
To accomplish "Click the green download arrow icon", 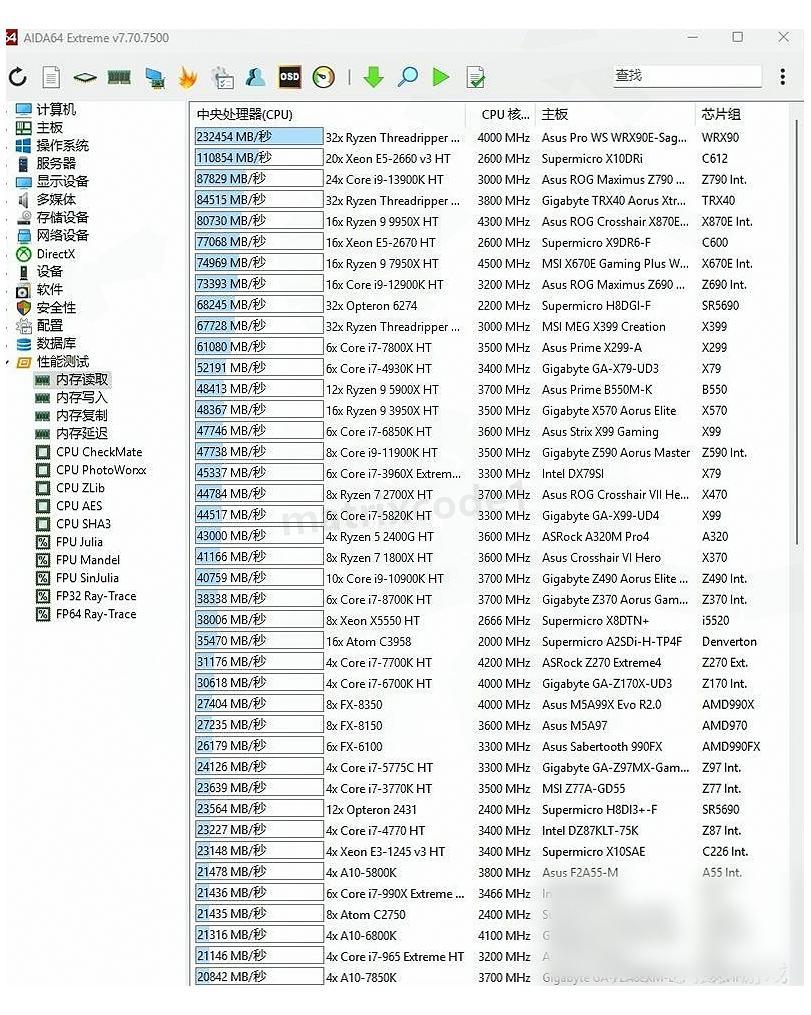I will coord(373,78).
